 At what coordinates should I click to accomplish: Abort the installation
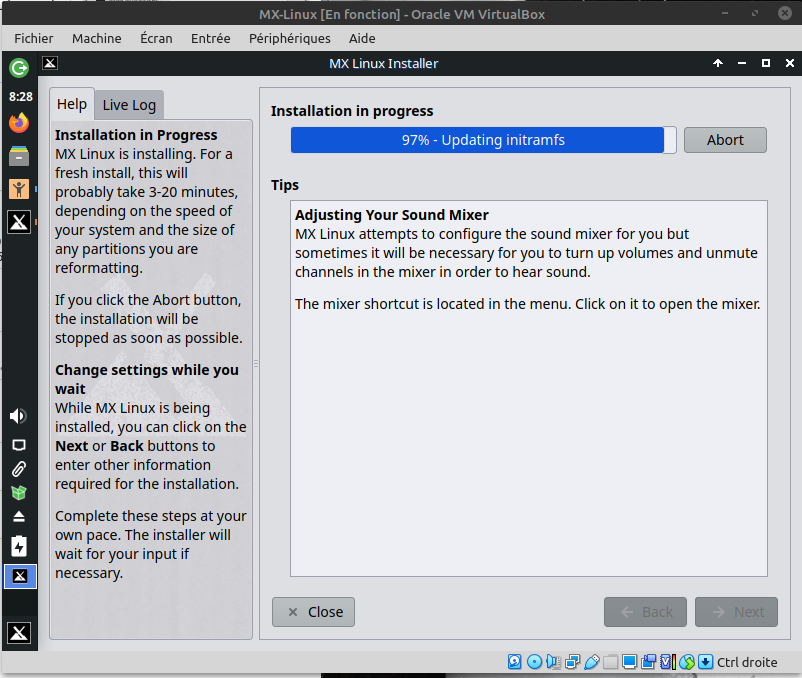pos(725,140)
